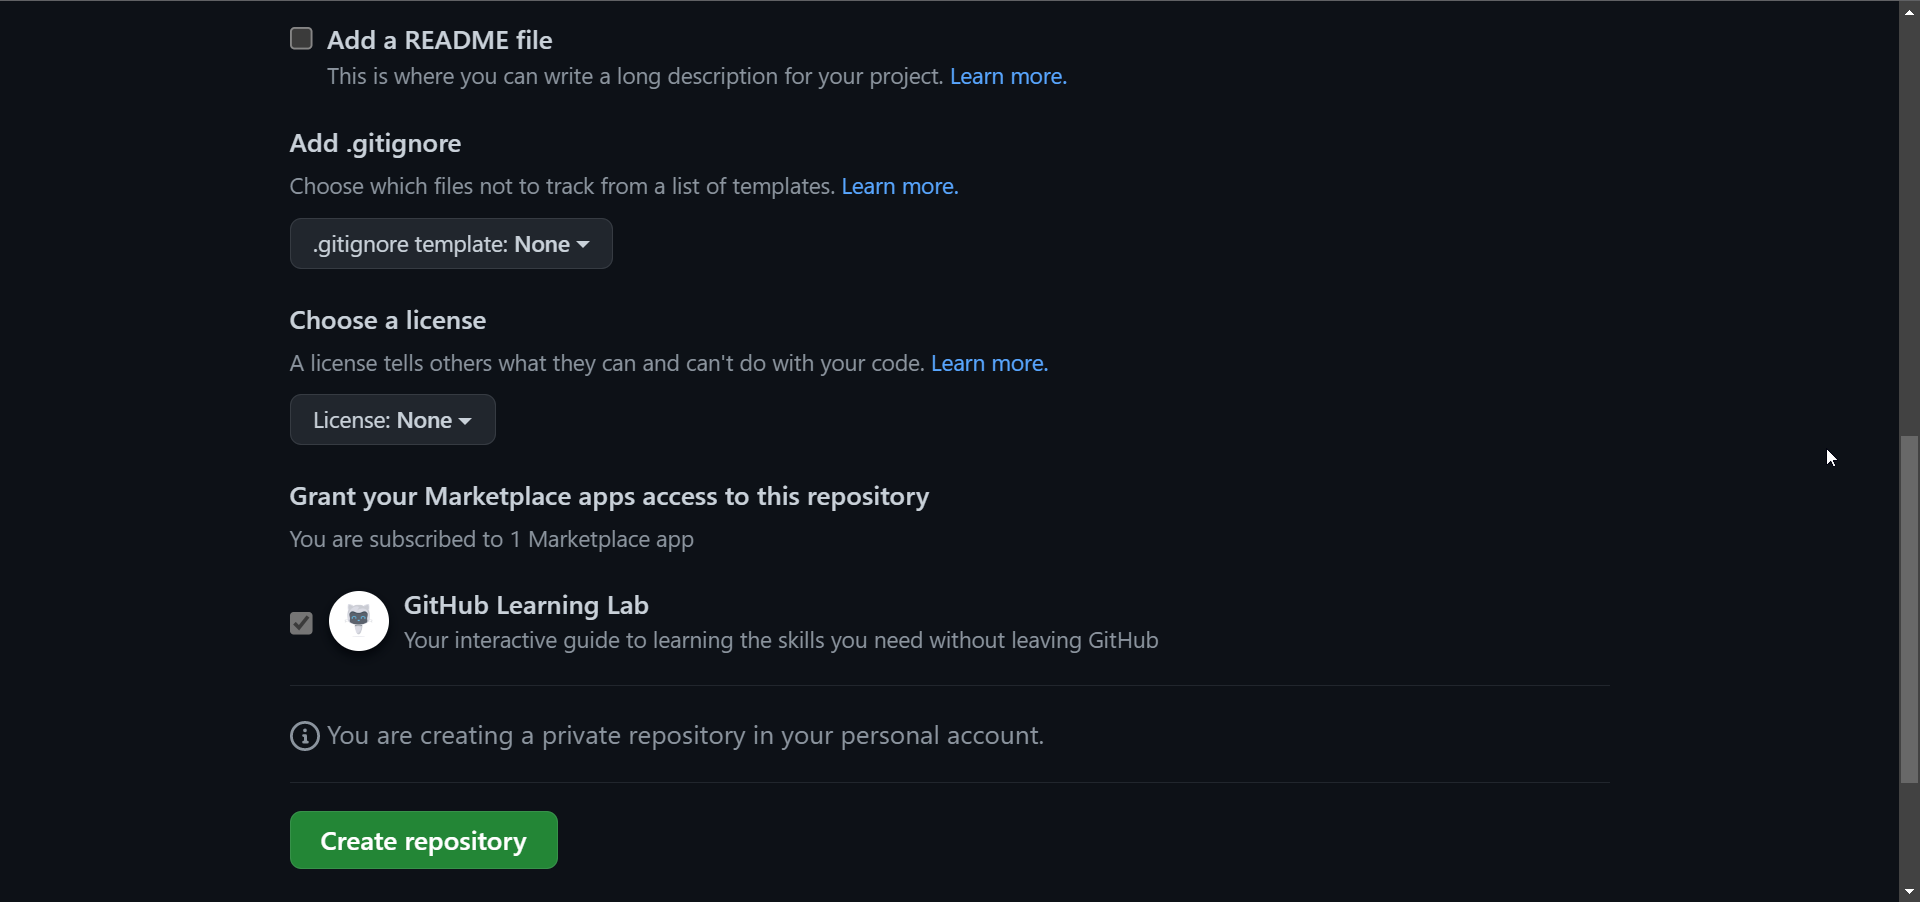Click the scrollbar up arrow
Viewport: 1920px width, 902px height.
[1909, 11]
